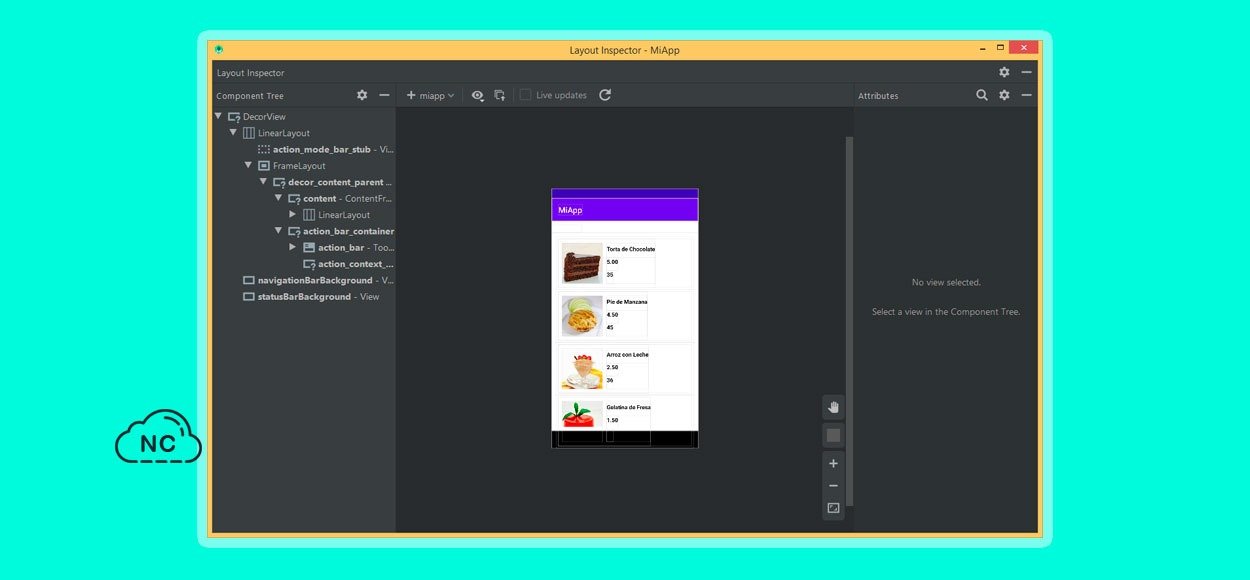Open Component Tree settings gear
This screenshot has height=580, width=1250.
pyautogui.click(x=362, y=95)
